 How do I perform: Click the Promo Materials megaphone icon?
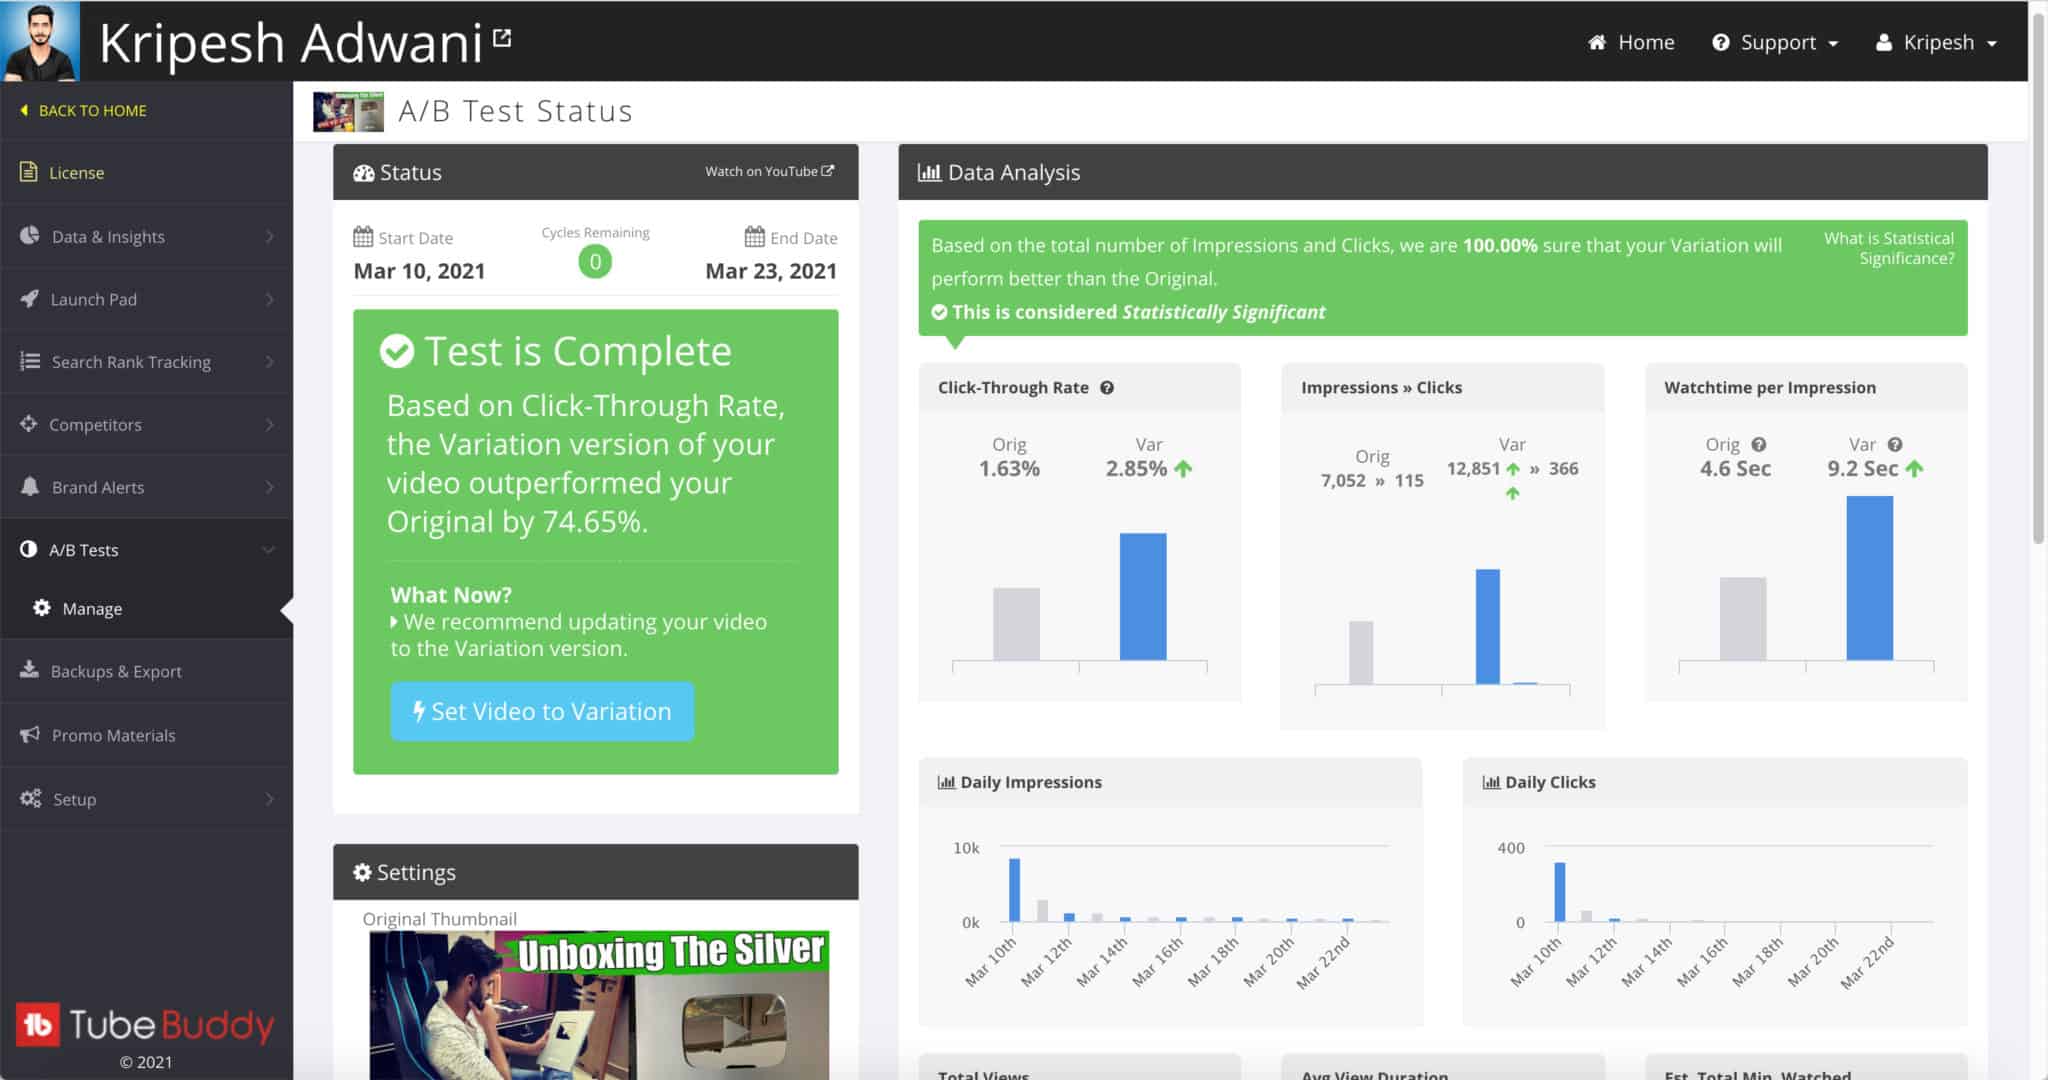click(30, 734)
